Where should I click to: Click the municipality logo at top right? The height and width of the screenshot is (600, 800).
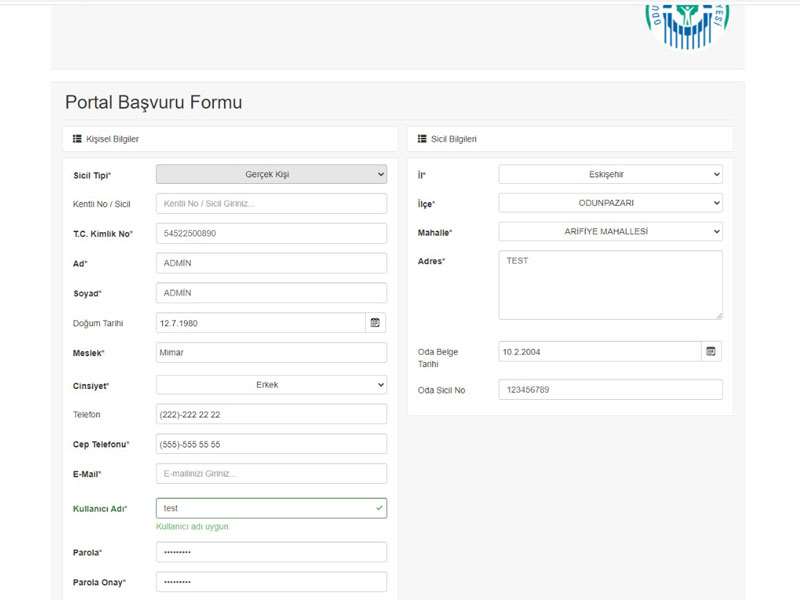pos(687,26)
